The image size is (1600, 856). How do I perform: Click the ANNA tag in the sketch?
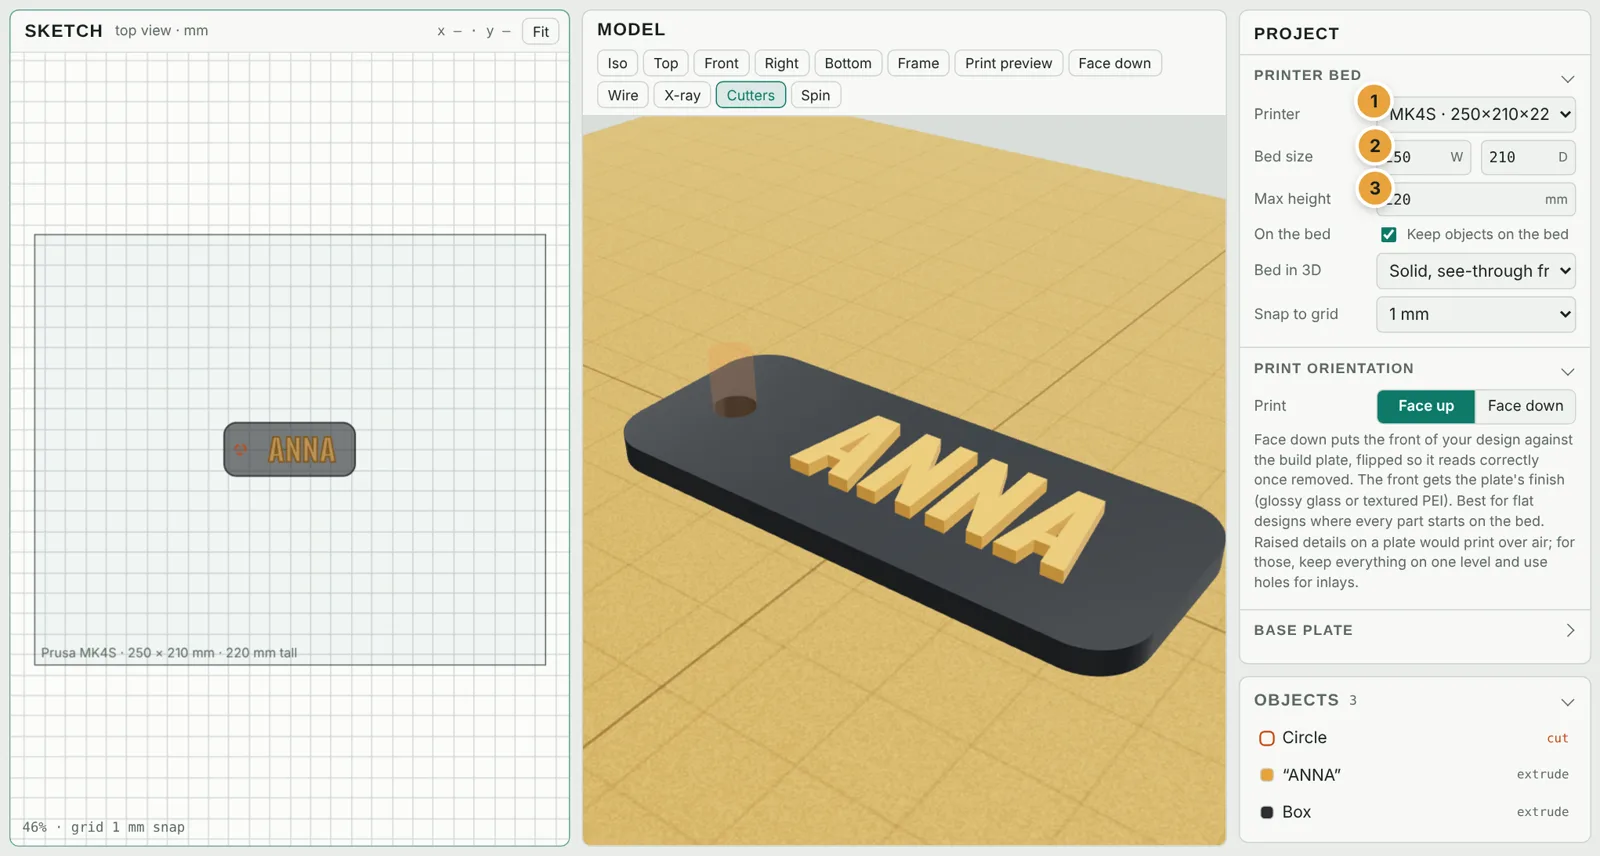pos(290,449)
